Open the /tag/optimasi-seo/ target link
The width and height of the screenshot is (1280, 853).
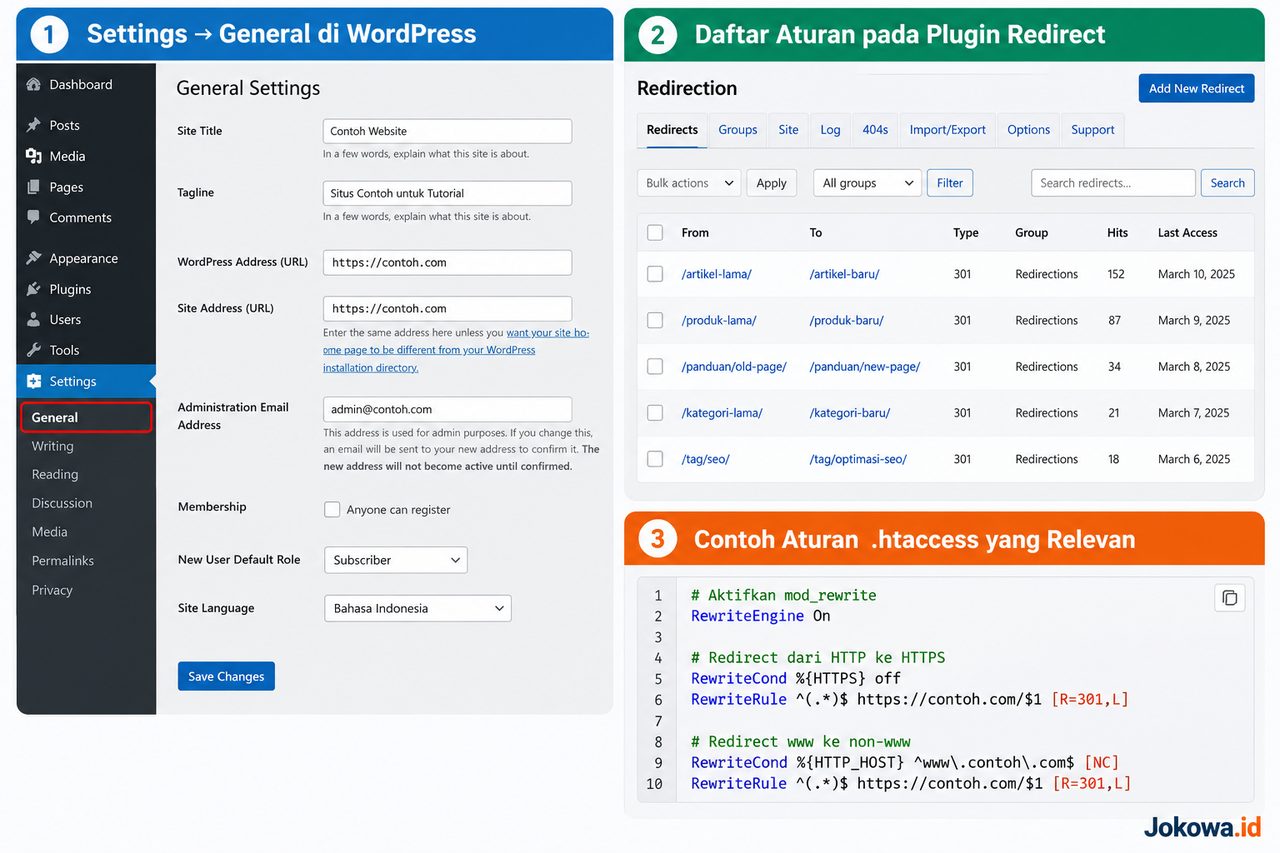[858, 459]
